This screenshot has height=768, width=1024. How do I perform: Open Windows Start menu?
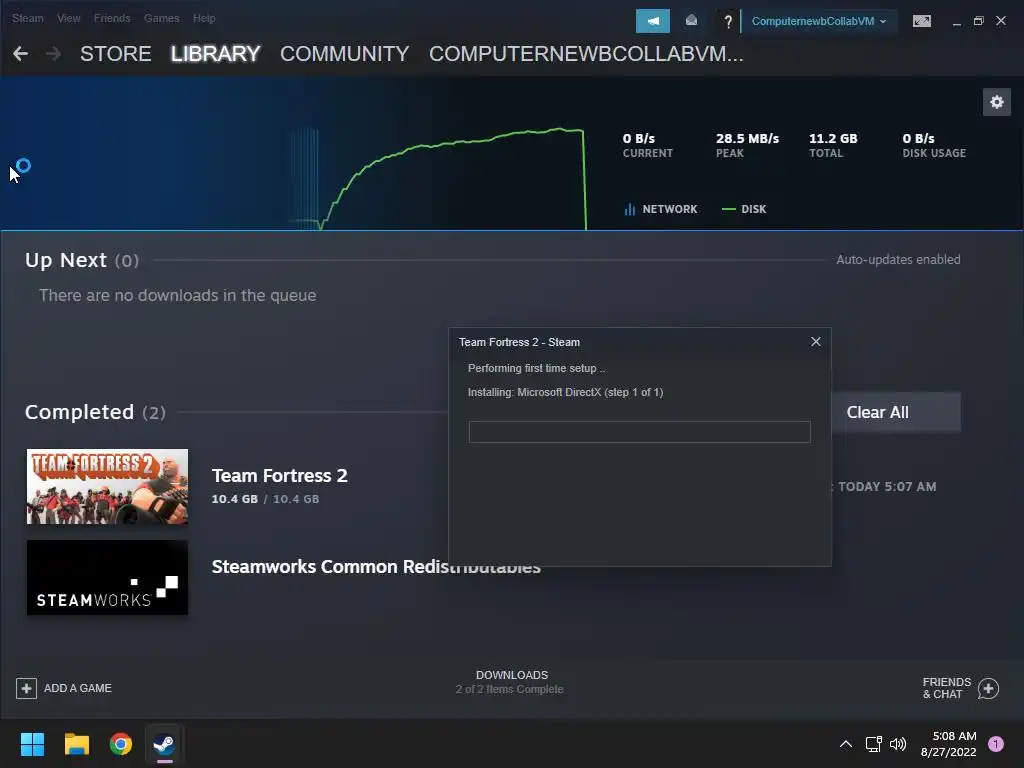32,744
